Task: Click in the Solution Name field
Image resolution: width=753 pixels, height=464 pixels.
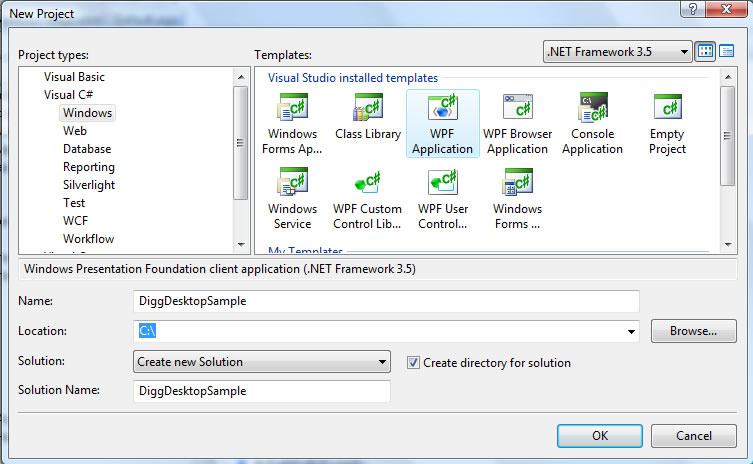Action: coord(262,391)
